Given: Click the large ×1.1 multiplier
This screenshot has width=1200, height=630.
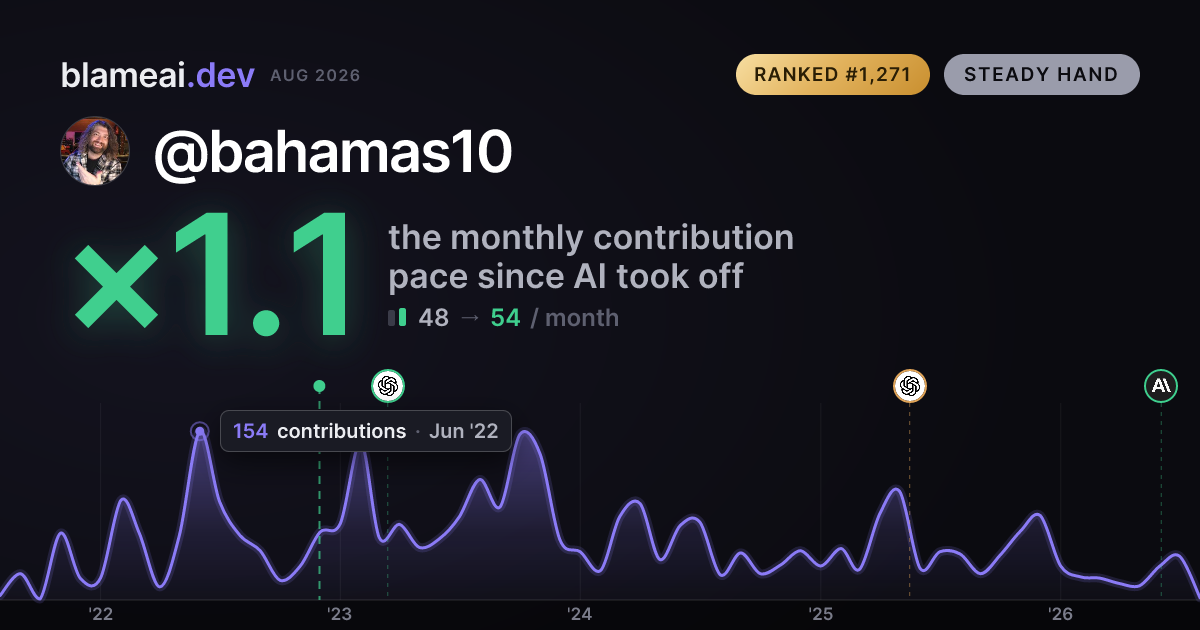Looking at the screenshot, I should tap(214, 275).
